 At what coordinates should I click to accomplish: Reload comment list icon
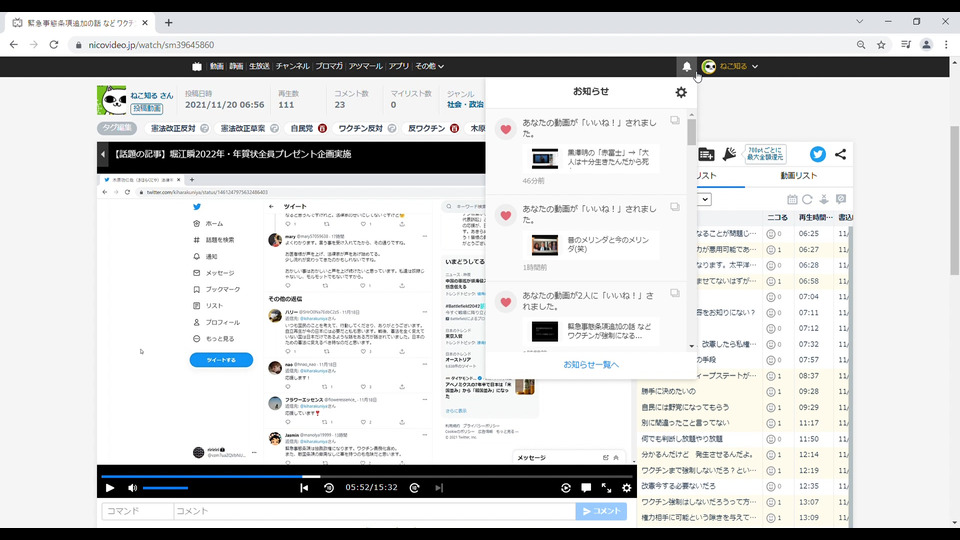808,200
